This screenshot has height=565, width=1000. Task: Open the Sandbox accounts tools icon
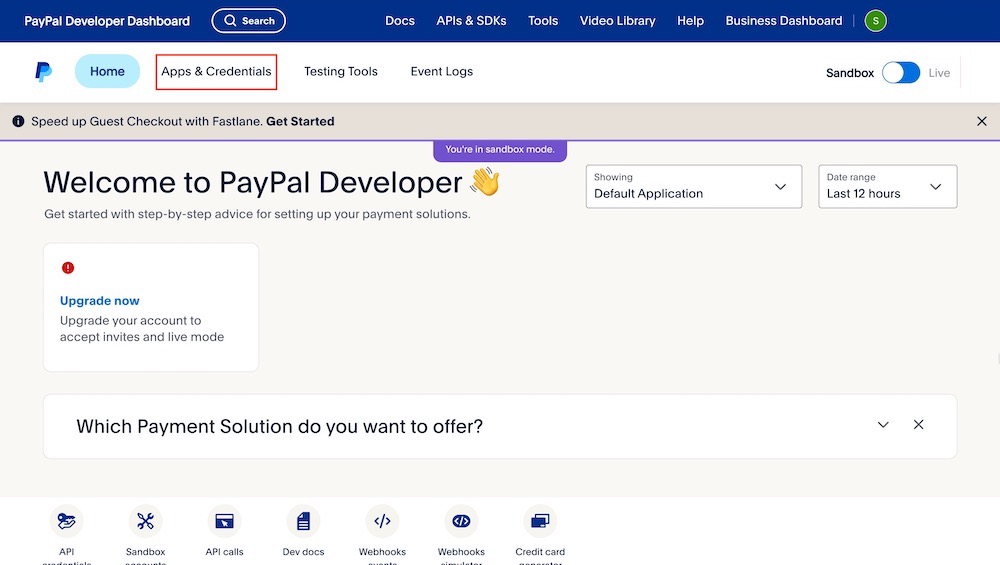(x=145, y=521)
